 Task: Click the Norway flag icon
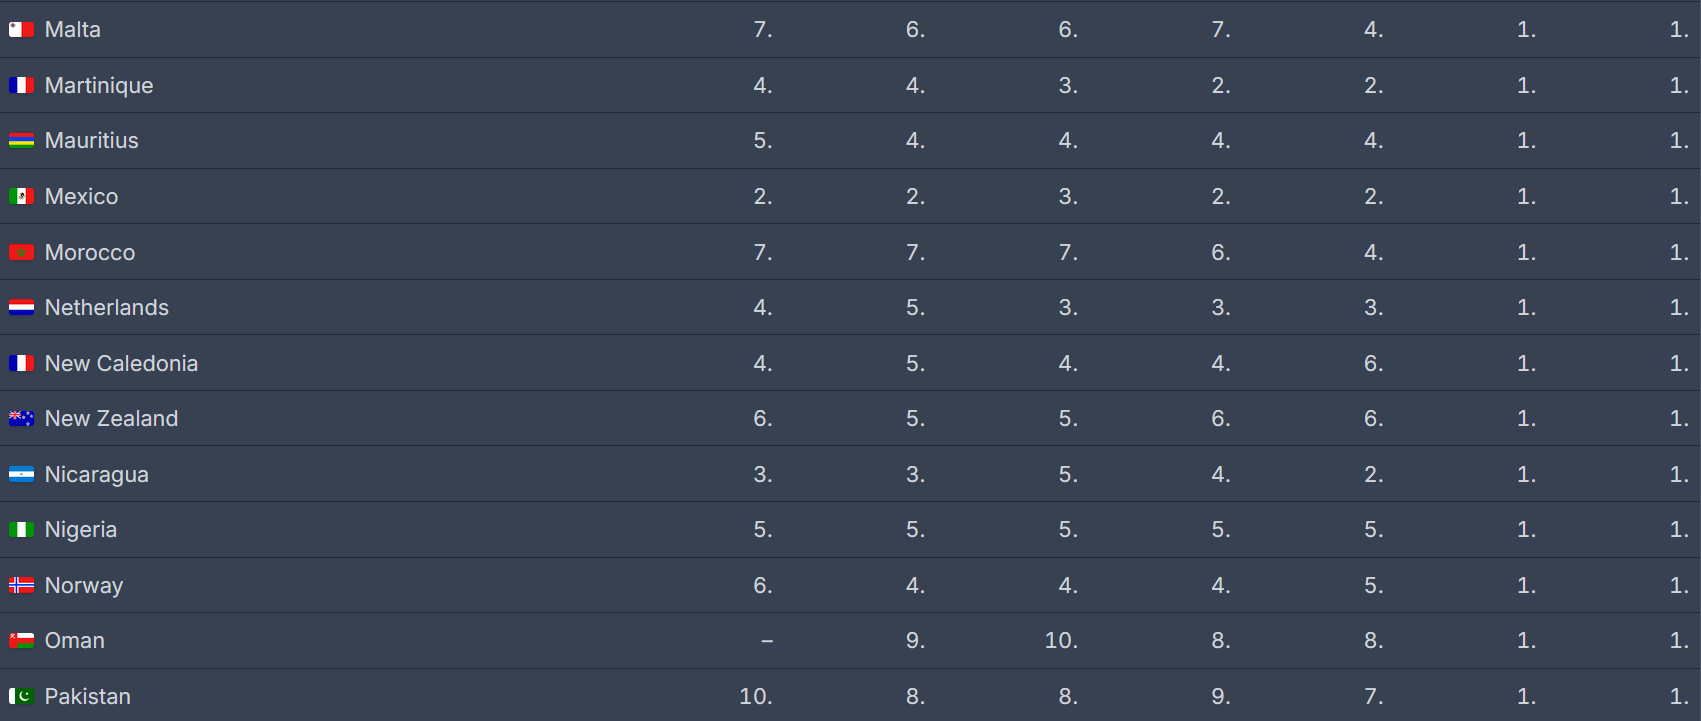tap(21, 586)
